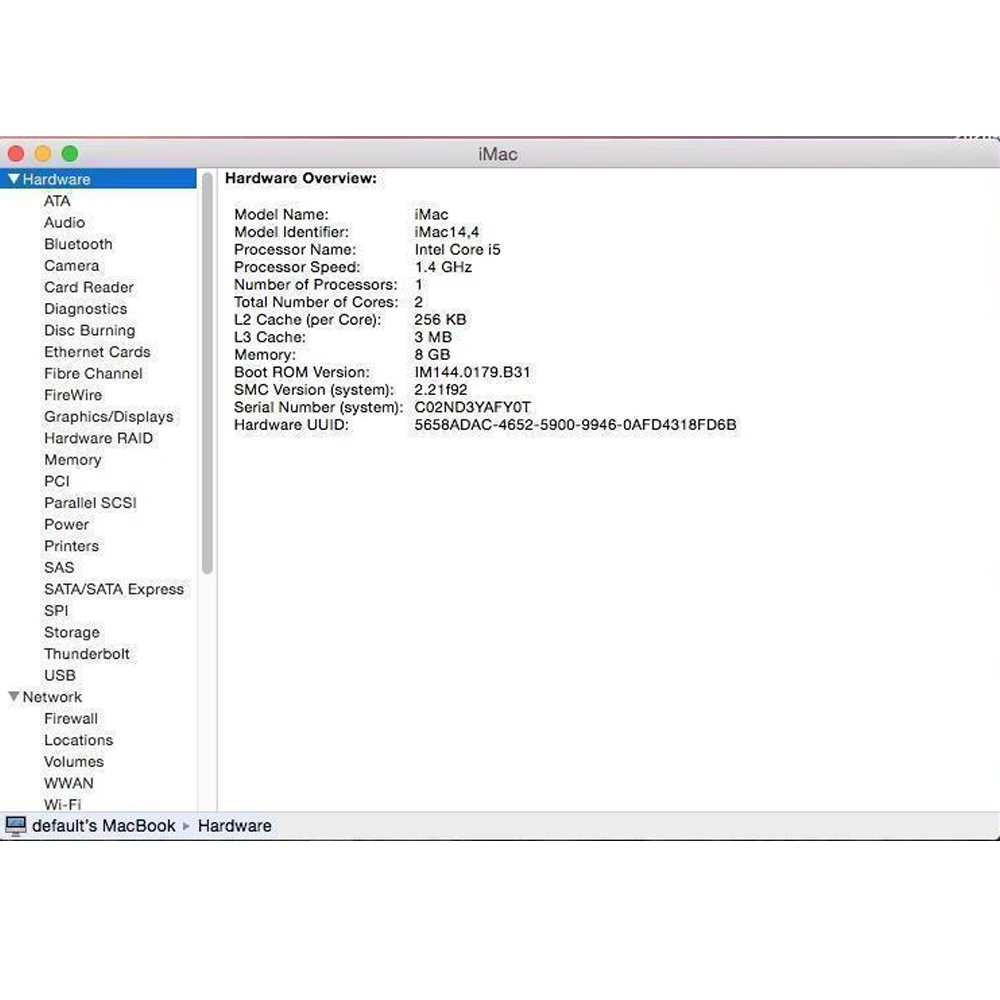This screenshot has height=1000, width=1000.
Task: Open the Parallel SCSI entry
Action: [x=90, y=503]
